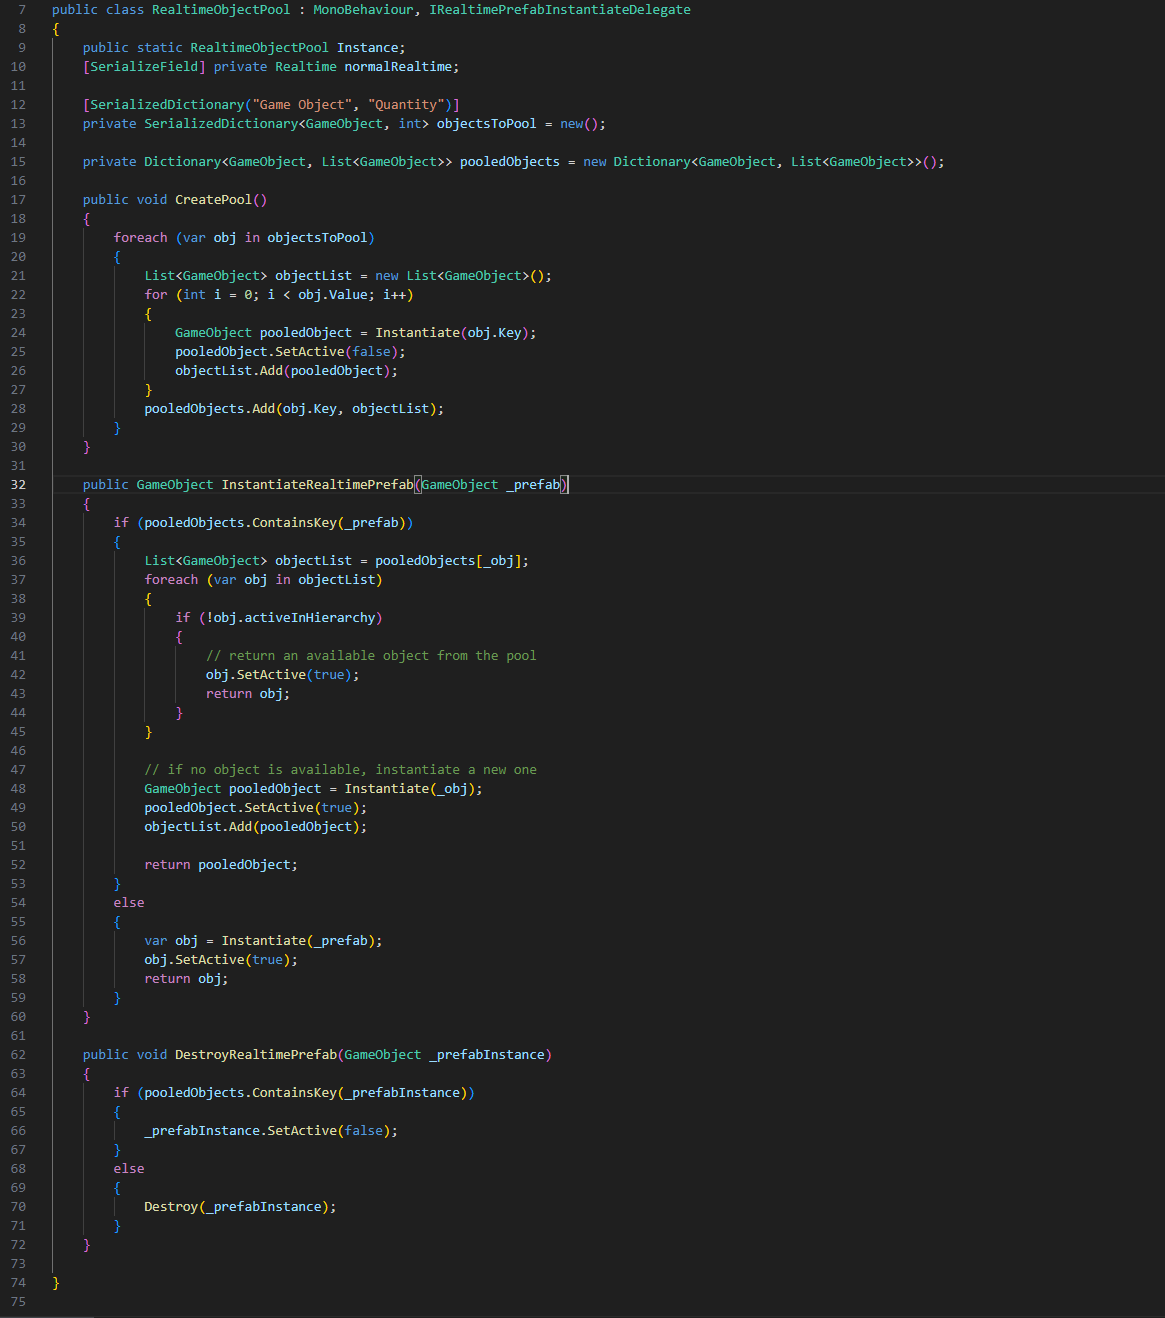
Task: Click pooledObjects field name on line 15
Action: tap(510, 162)
